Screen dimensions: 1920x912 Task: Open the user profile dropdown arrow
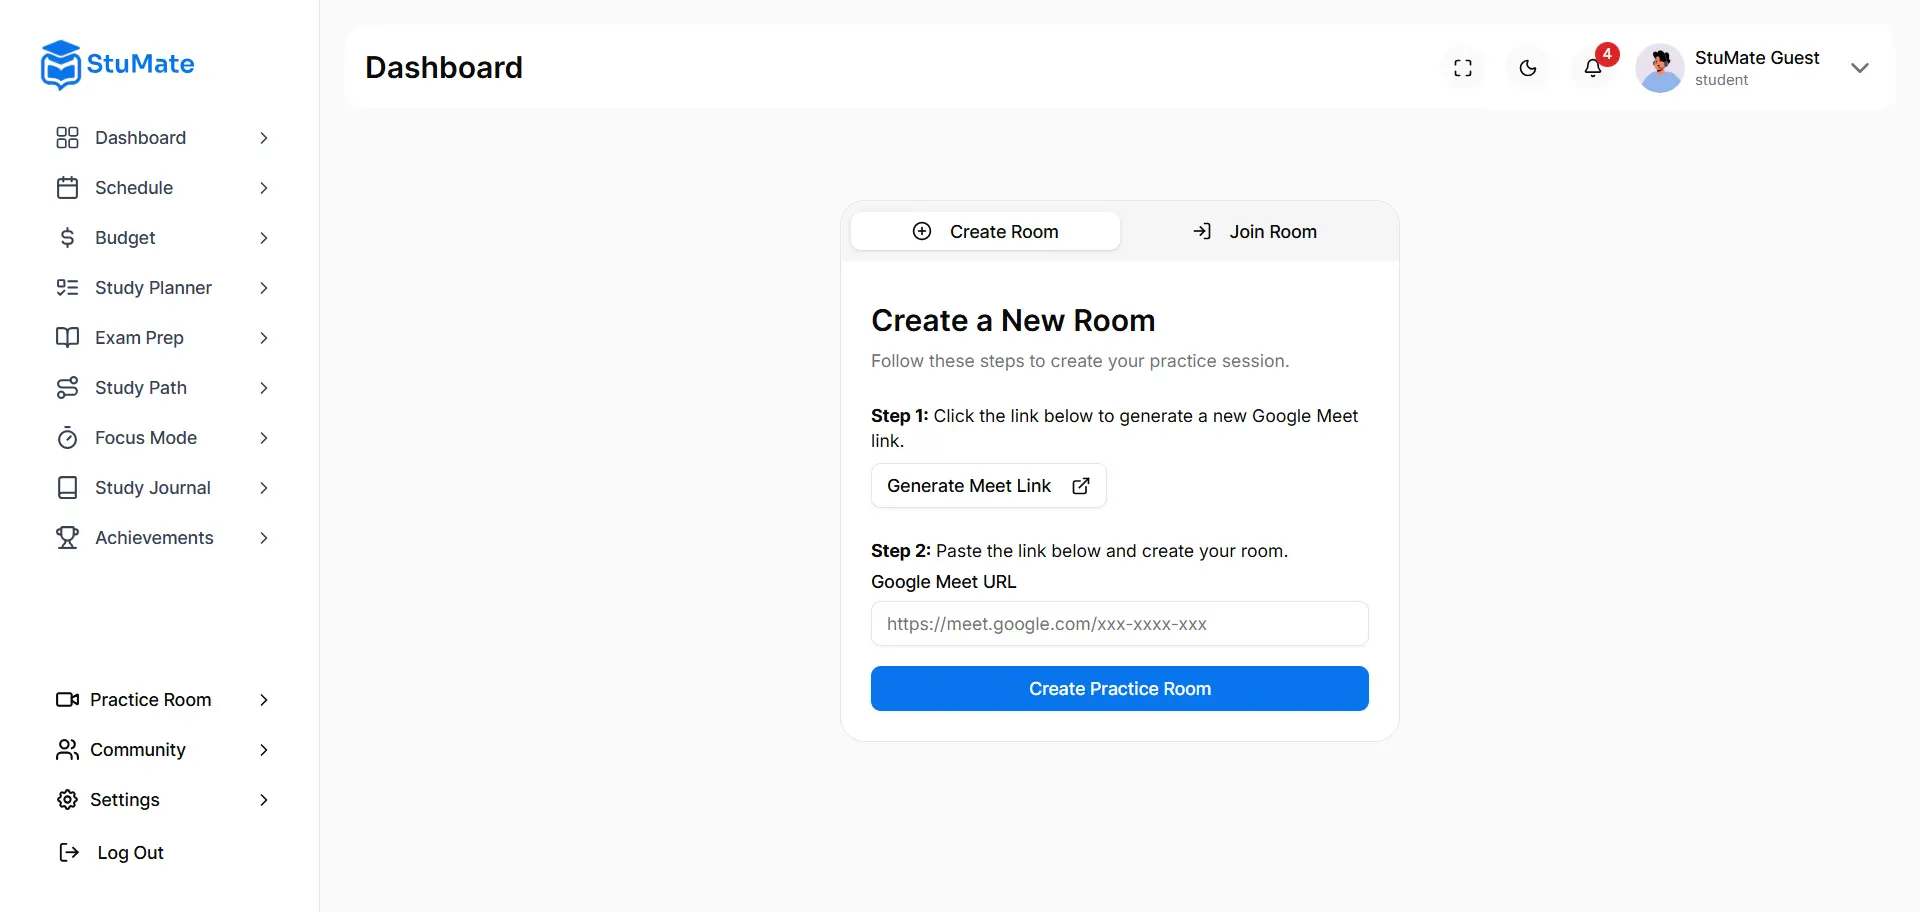(x=1859, y=68)
